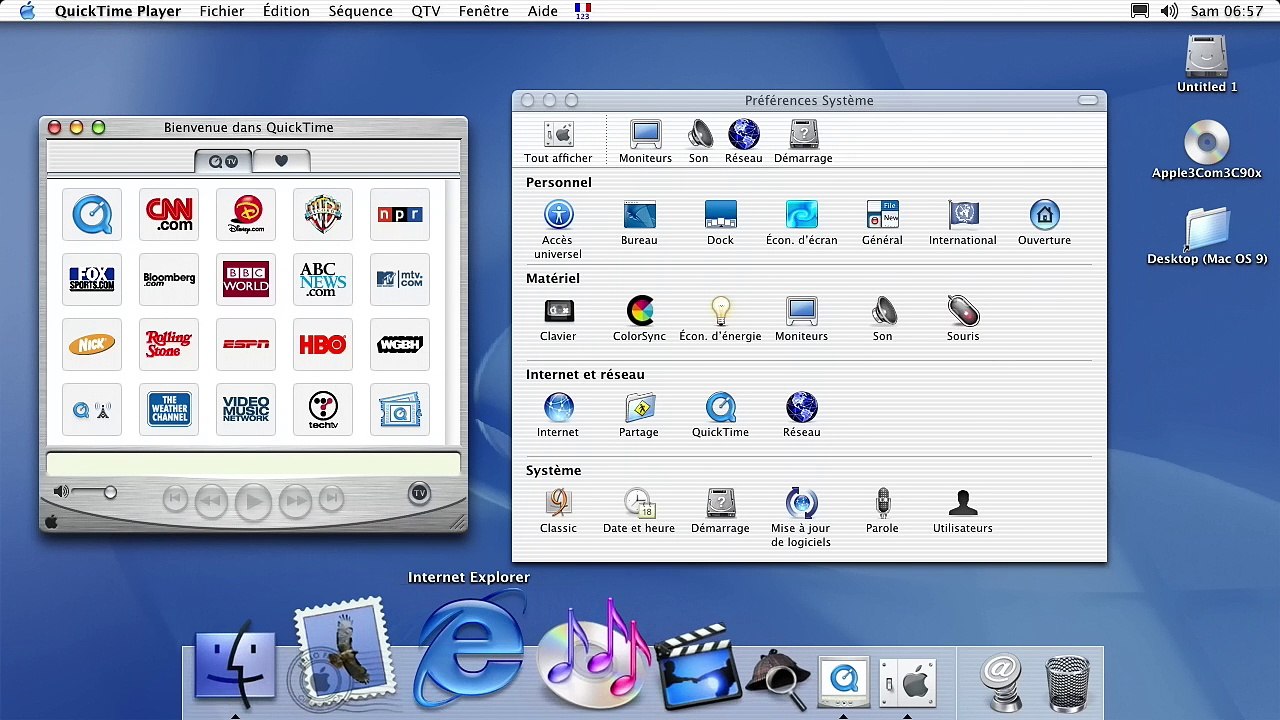1280x720 pixels.
Task: Open the Nick channel tile
Action: (92, 344)
